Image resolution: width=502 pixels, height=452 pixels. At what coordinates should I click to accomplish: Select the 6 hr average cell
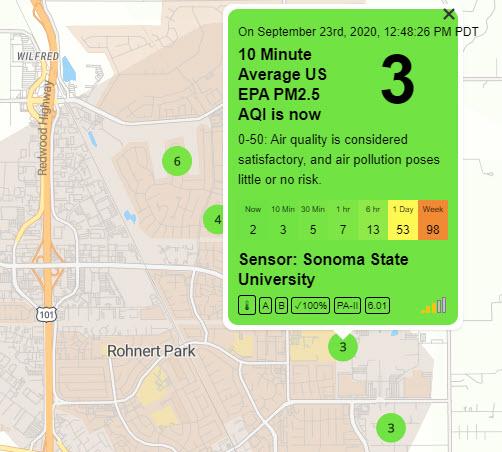[373, 220]
